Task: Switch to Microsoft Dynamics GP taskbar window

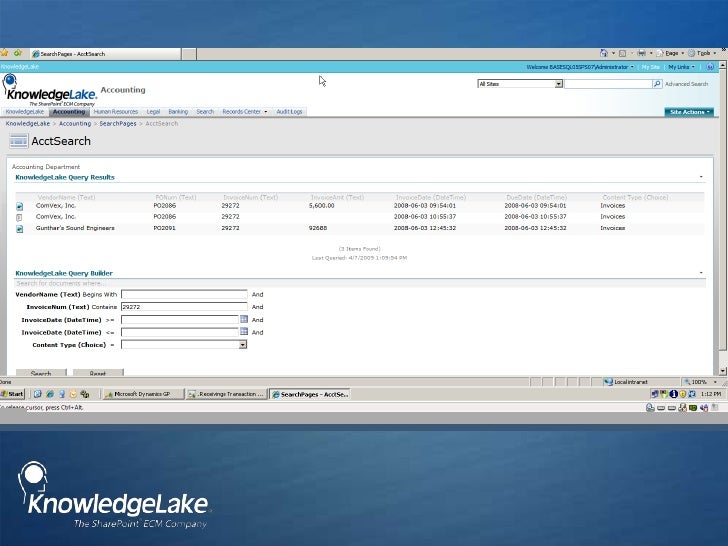Action: (143, 394)
